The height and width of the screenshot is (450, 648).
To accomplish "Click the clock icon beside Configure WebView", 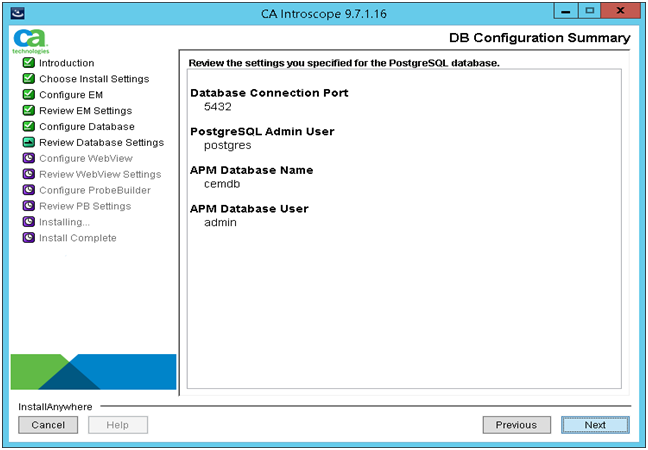I will click(x=29, y=159).
